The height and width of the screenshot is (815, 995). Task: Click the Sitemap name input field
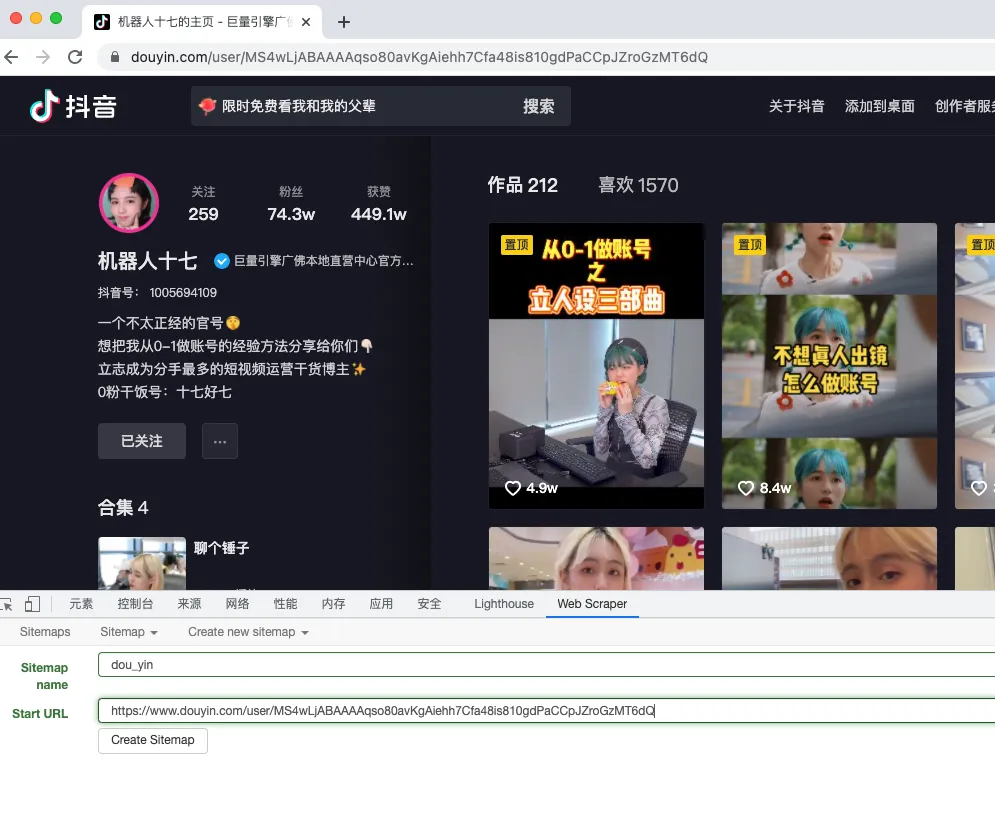pyautogui.click(x=545, y=664)
